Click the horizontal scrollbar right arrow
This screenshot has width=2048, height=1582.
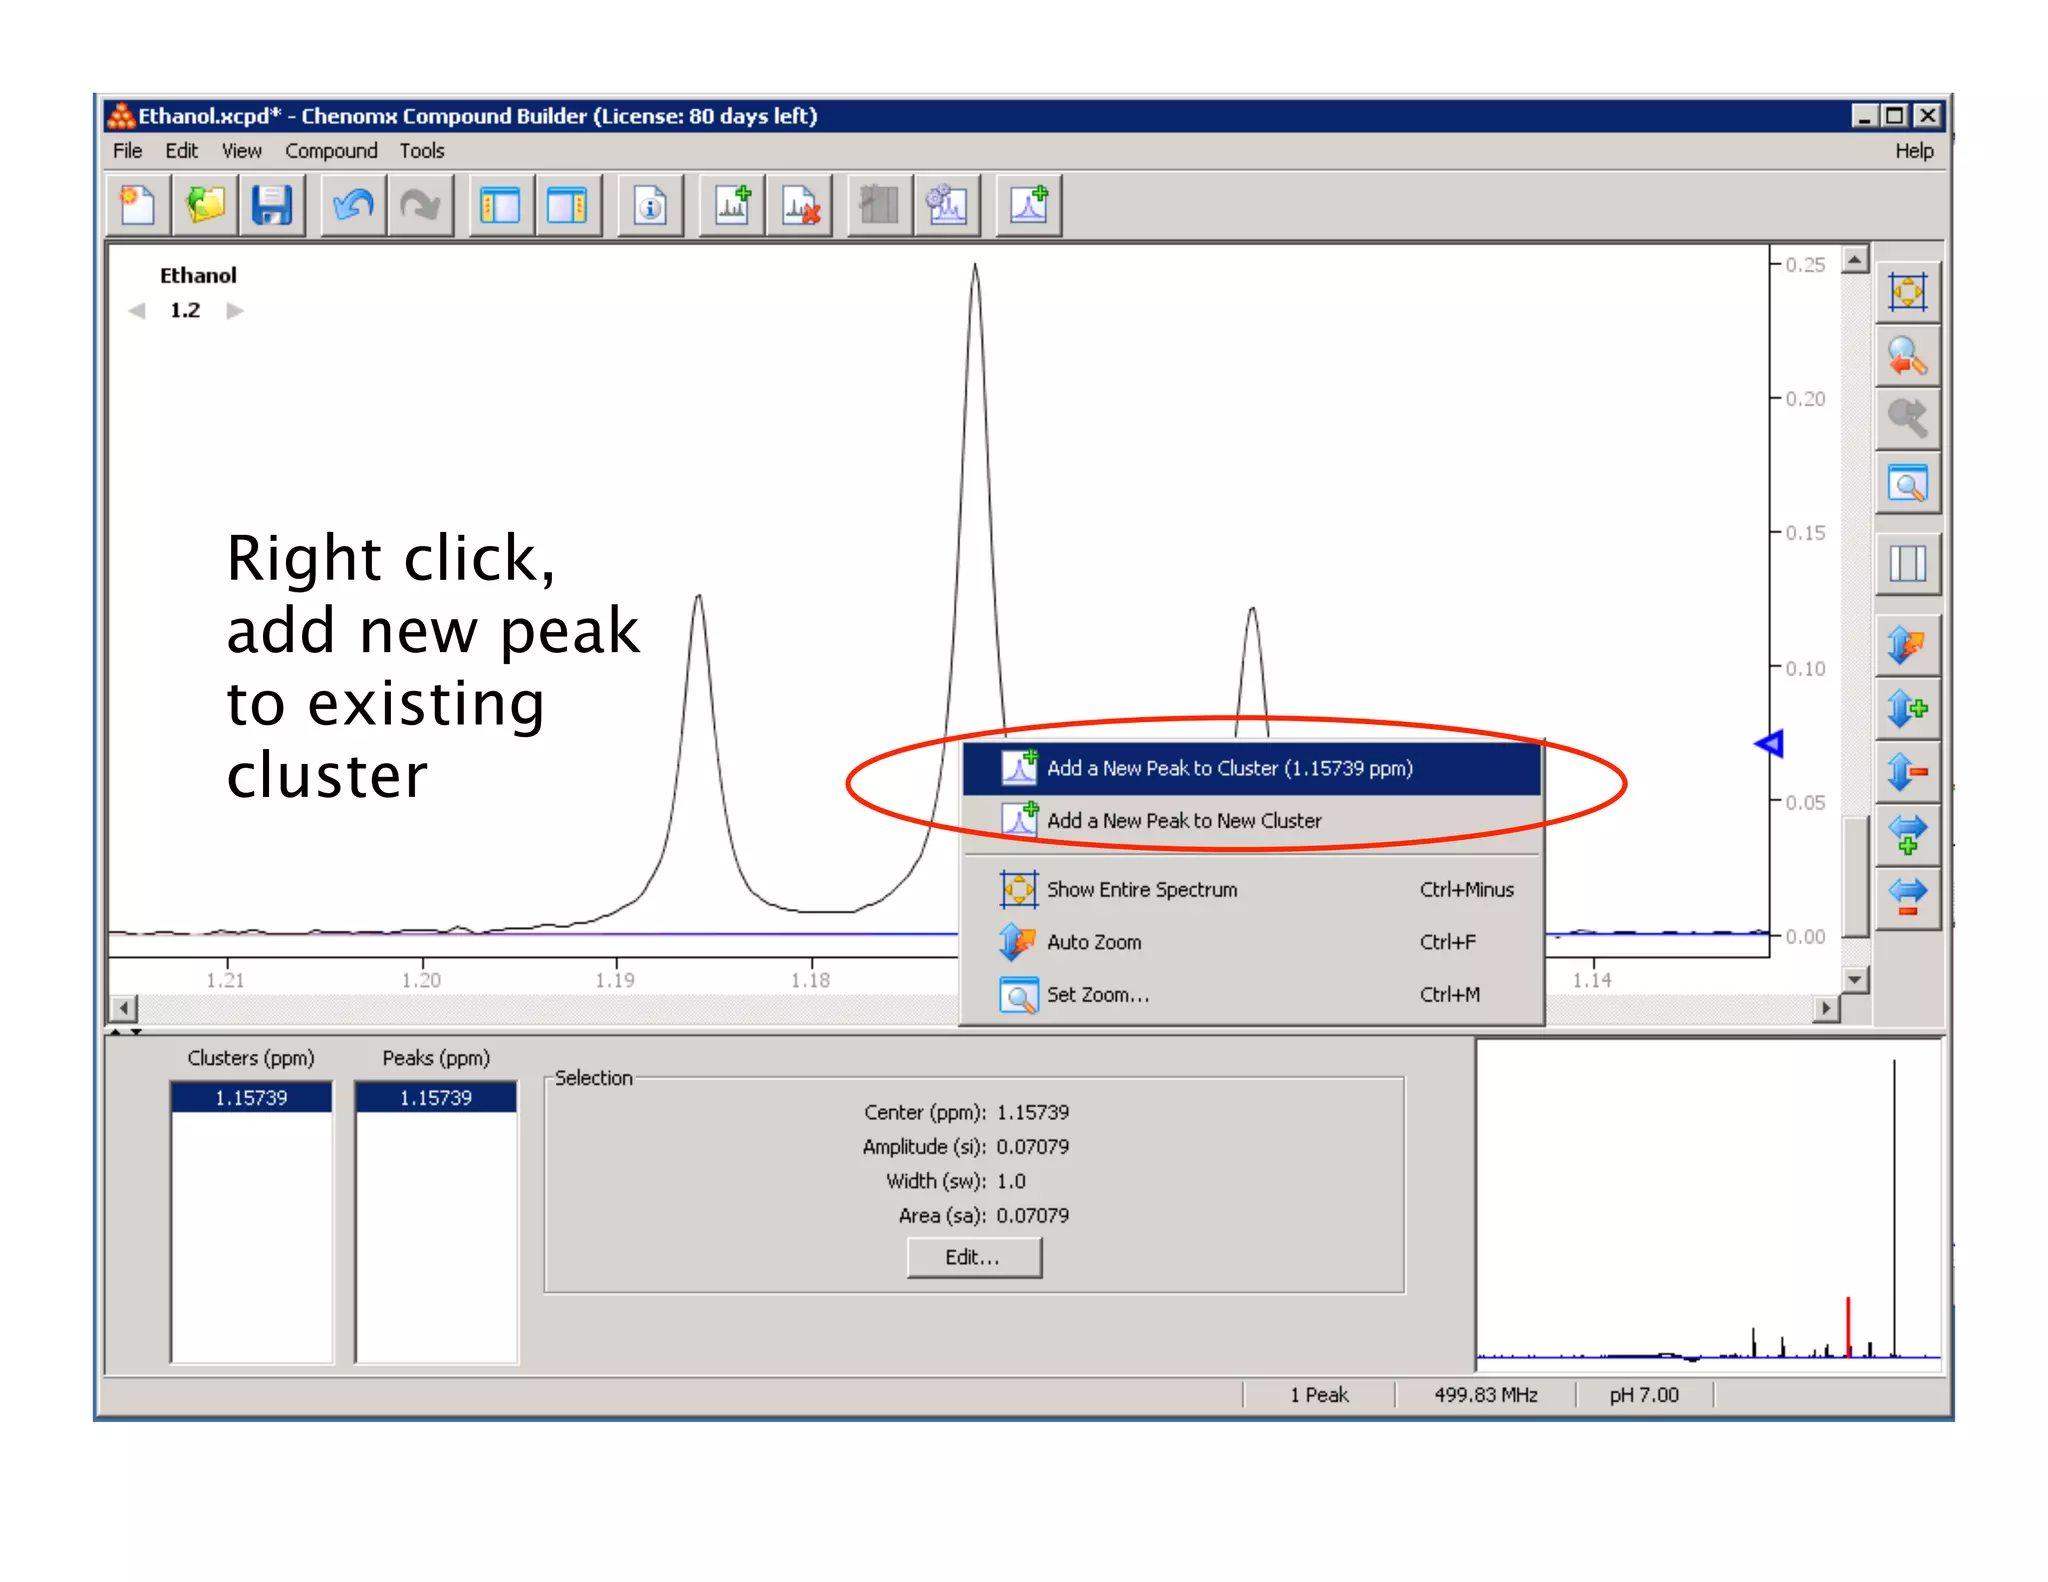pyautogui.click(x=1826, y=1008)
